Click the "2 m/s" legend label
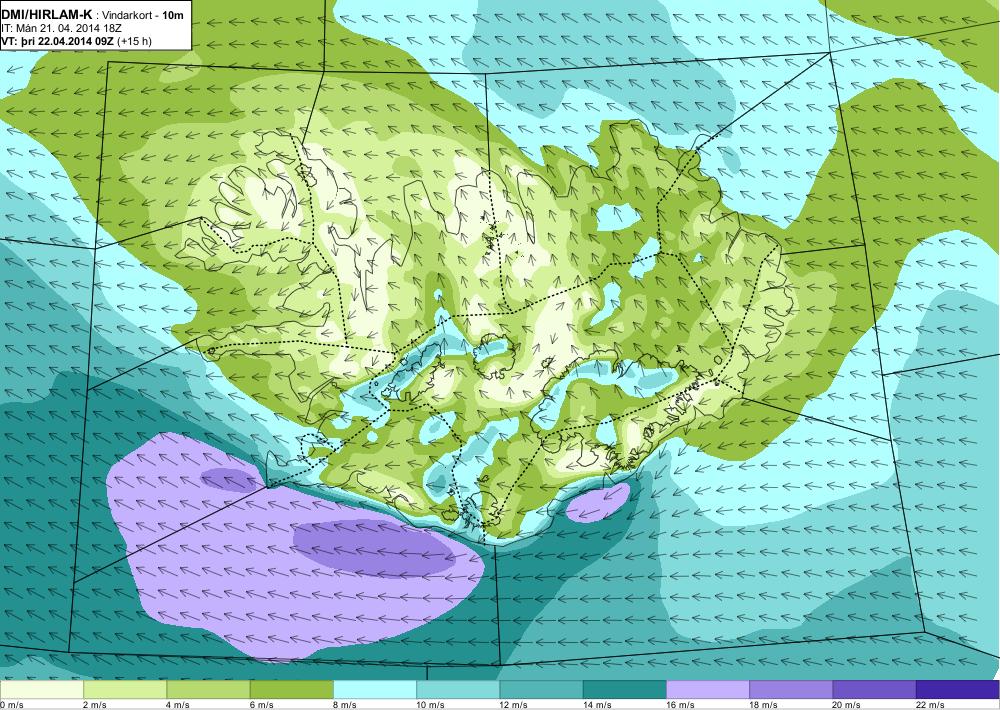The height and width of the screenshot is (710, 1000). (x=95, y=705)
